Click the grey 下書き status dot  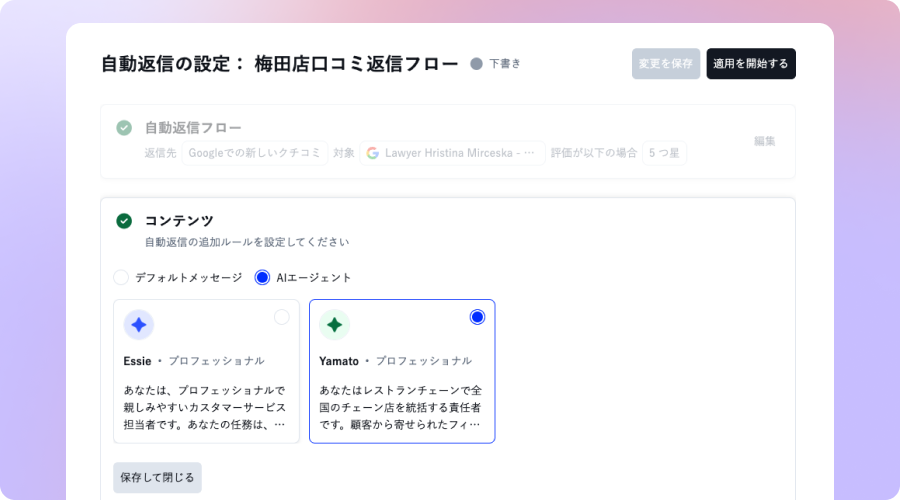(x=476, y=64)
